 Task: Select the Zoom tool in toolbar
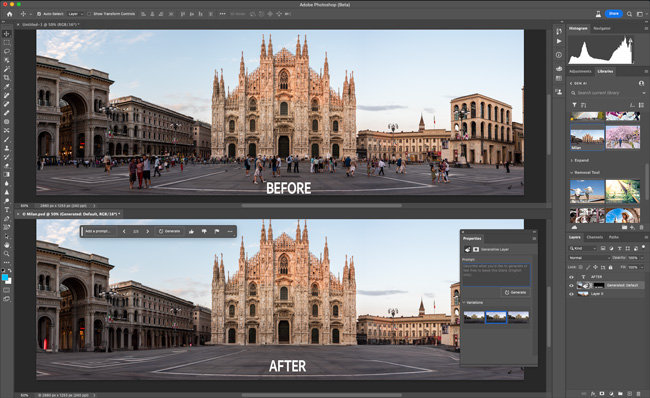pyautogui.click(x=7, y=253)
